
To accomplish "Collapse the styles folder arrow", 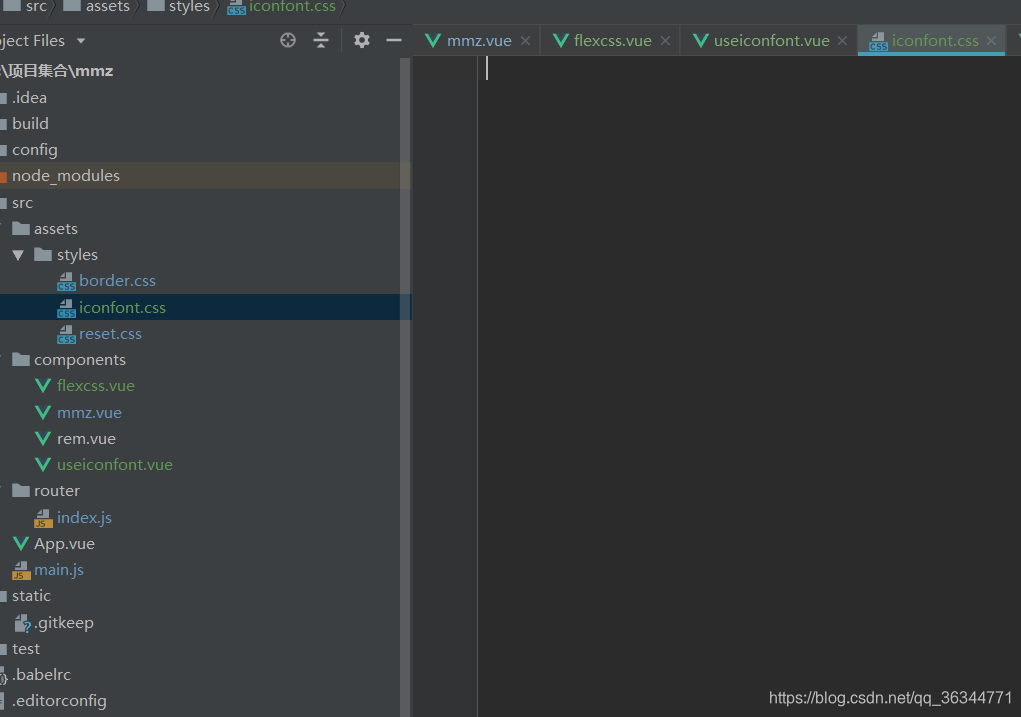I will coord(18,255).
